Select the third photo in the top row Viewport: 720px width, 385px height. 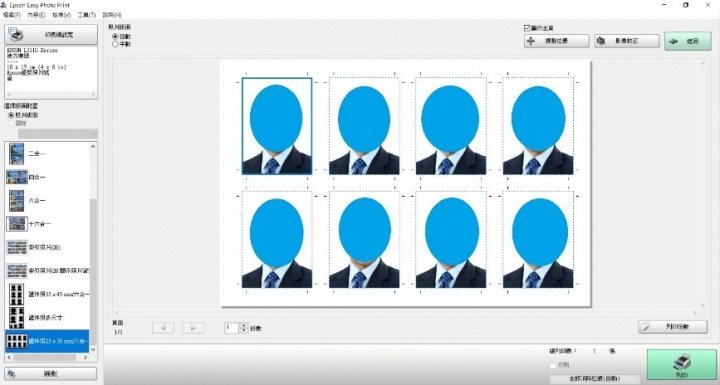tap(451, 126)
